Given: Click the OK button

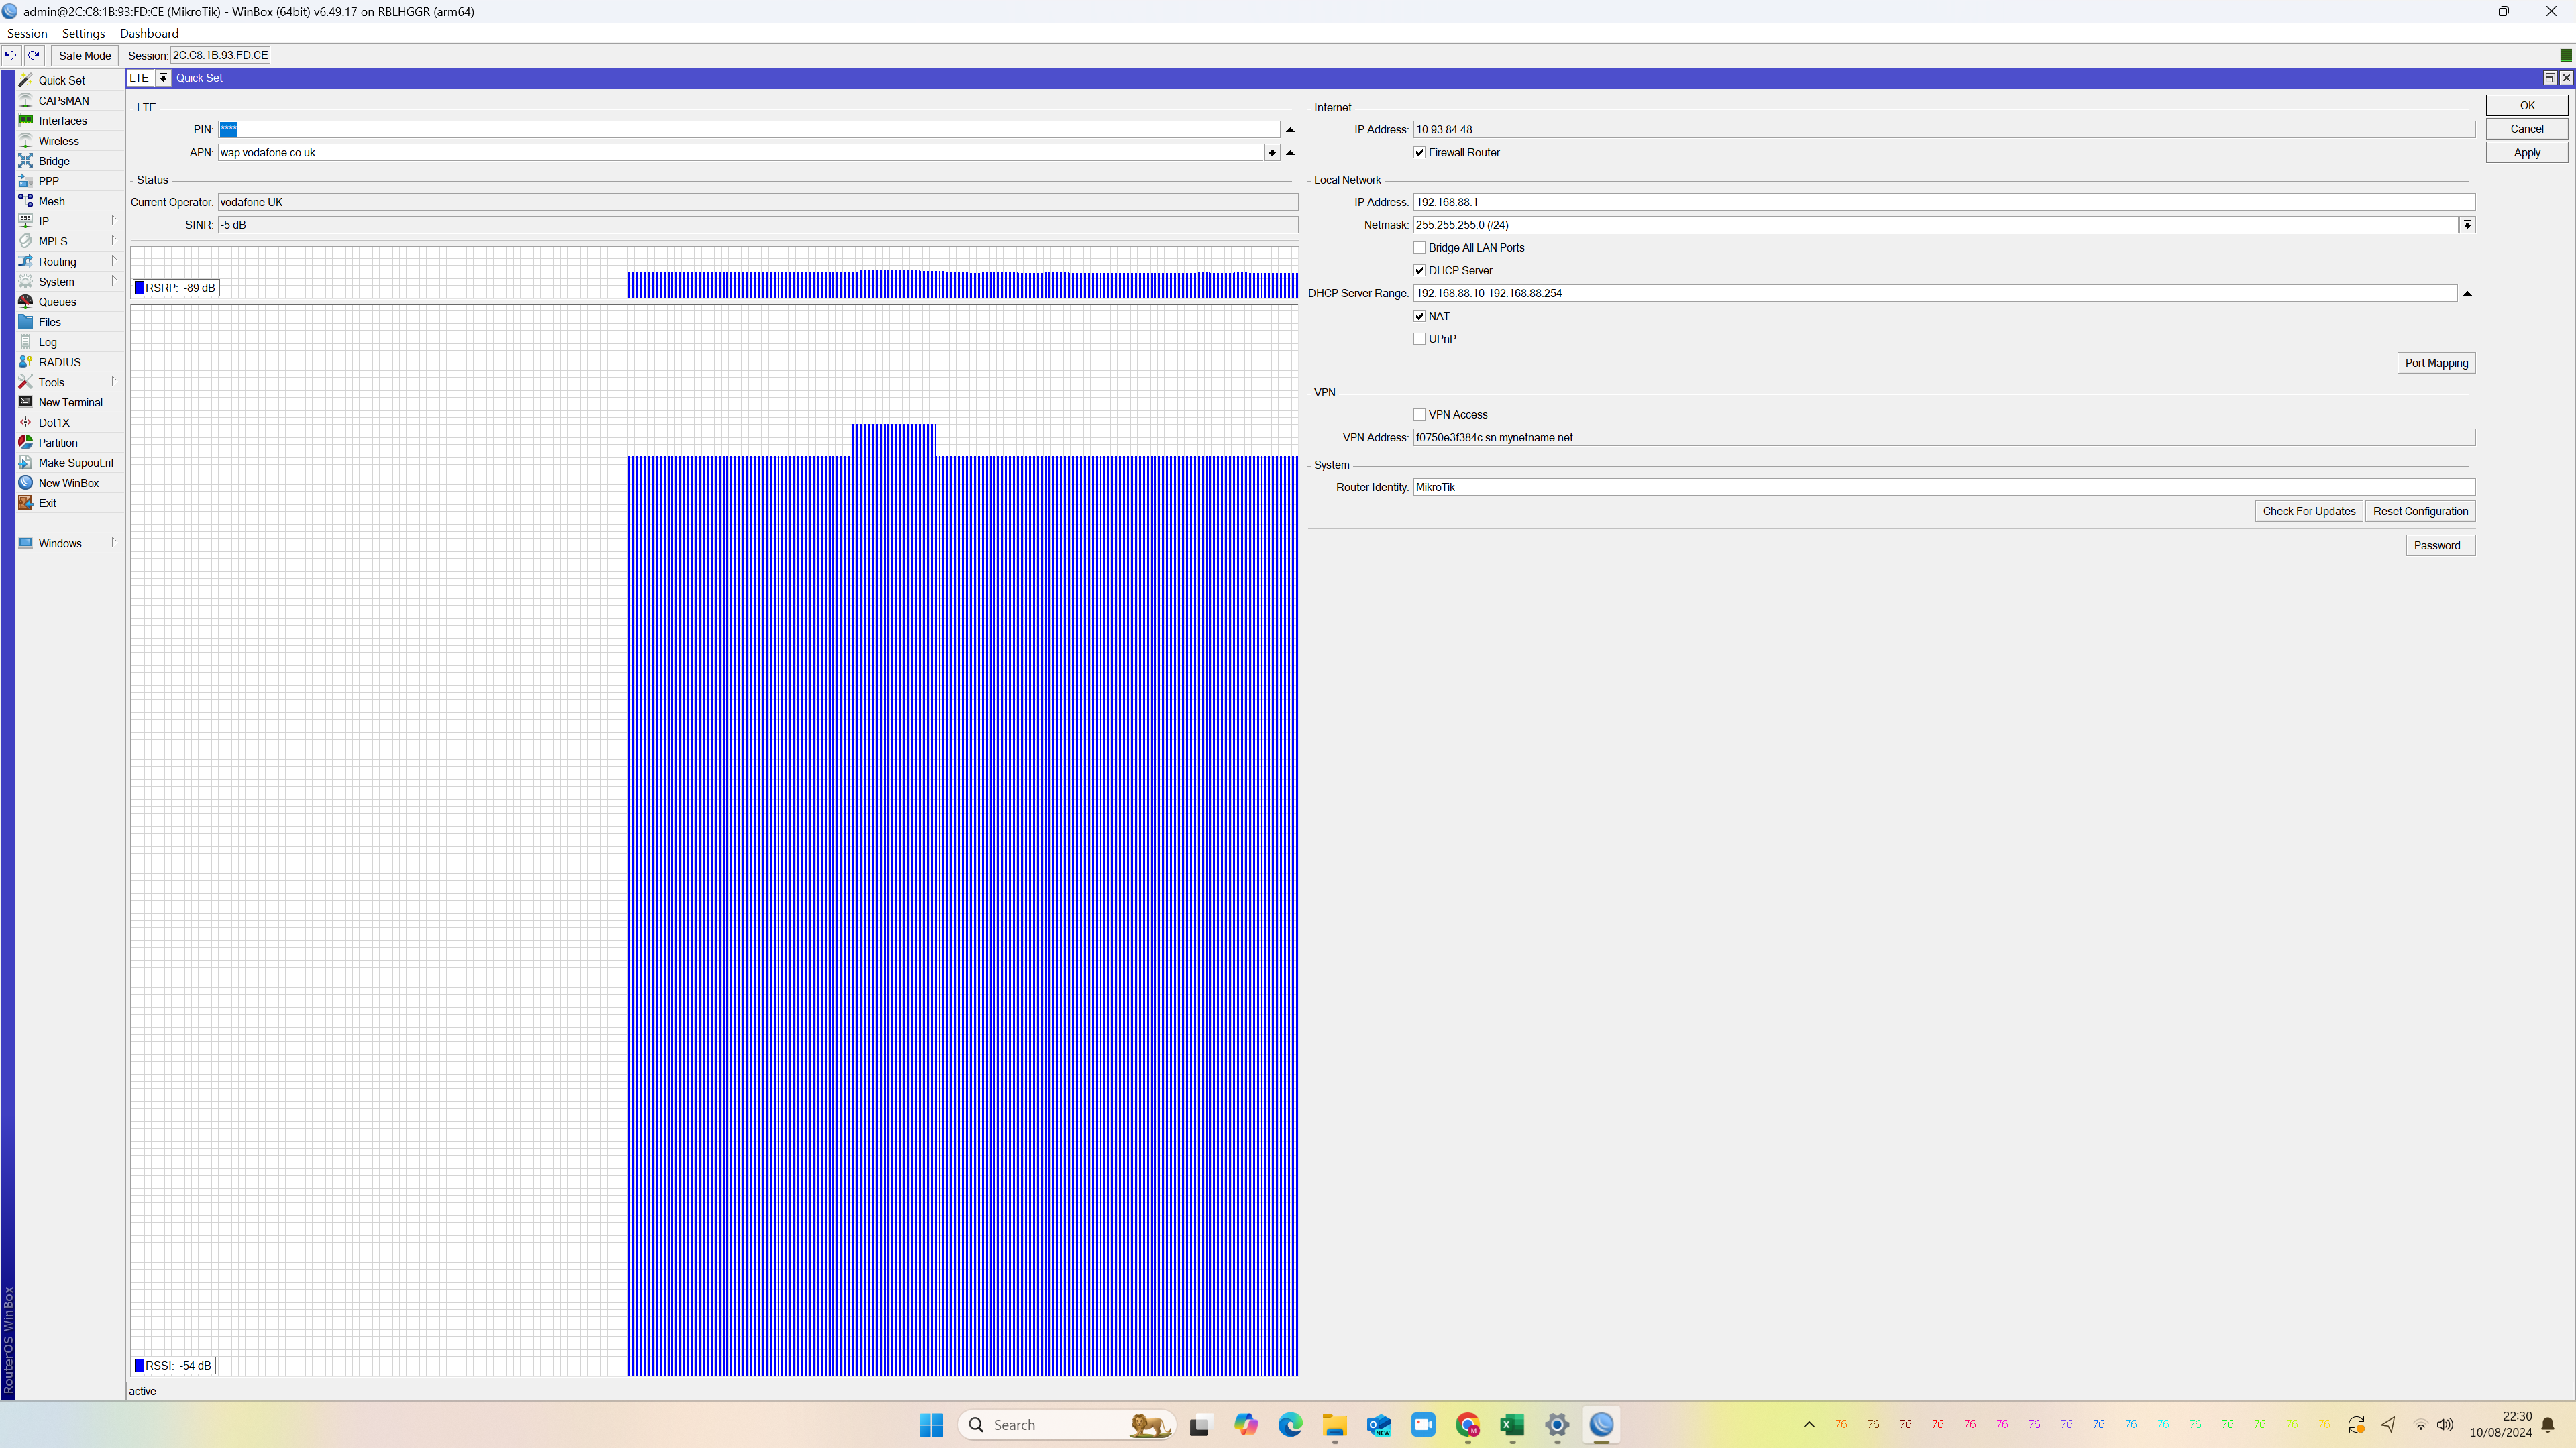Looking at the screenshot, I should (2526, 105).
